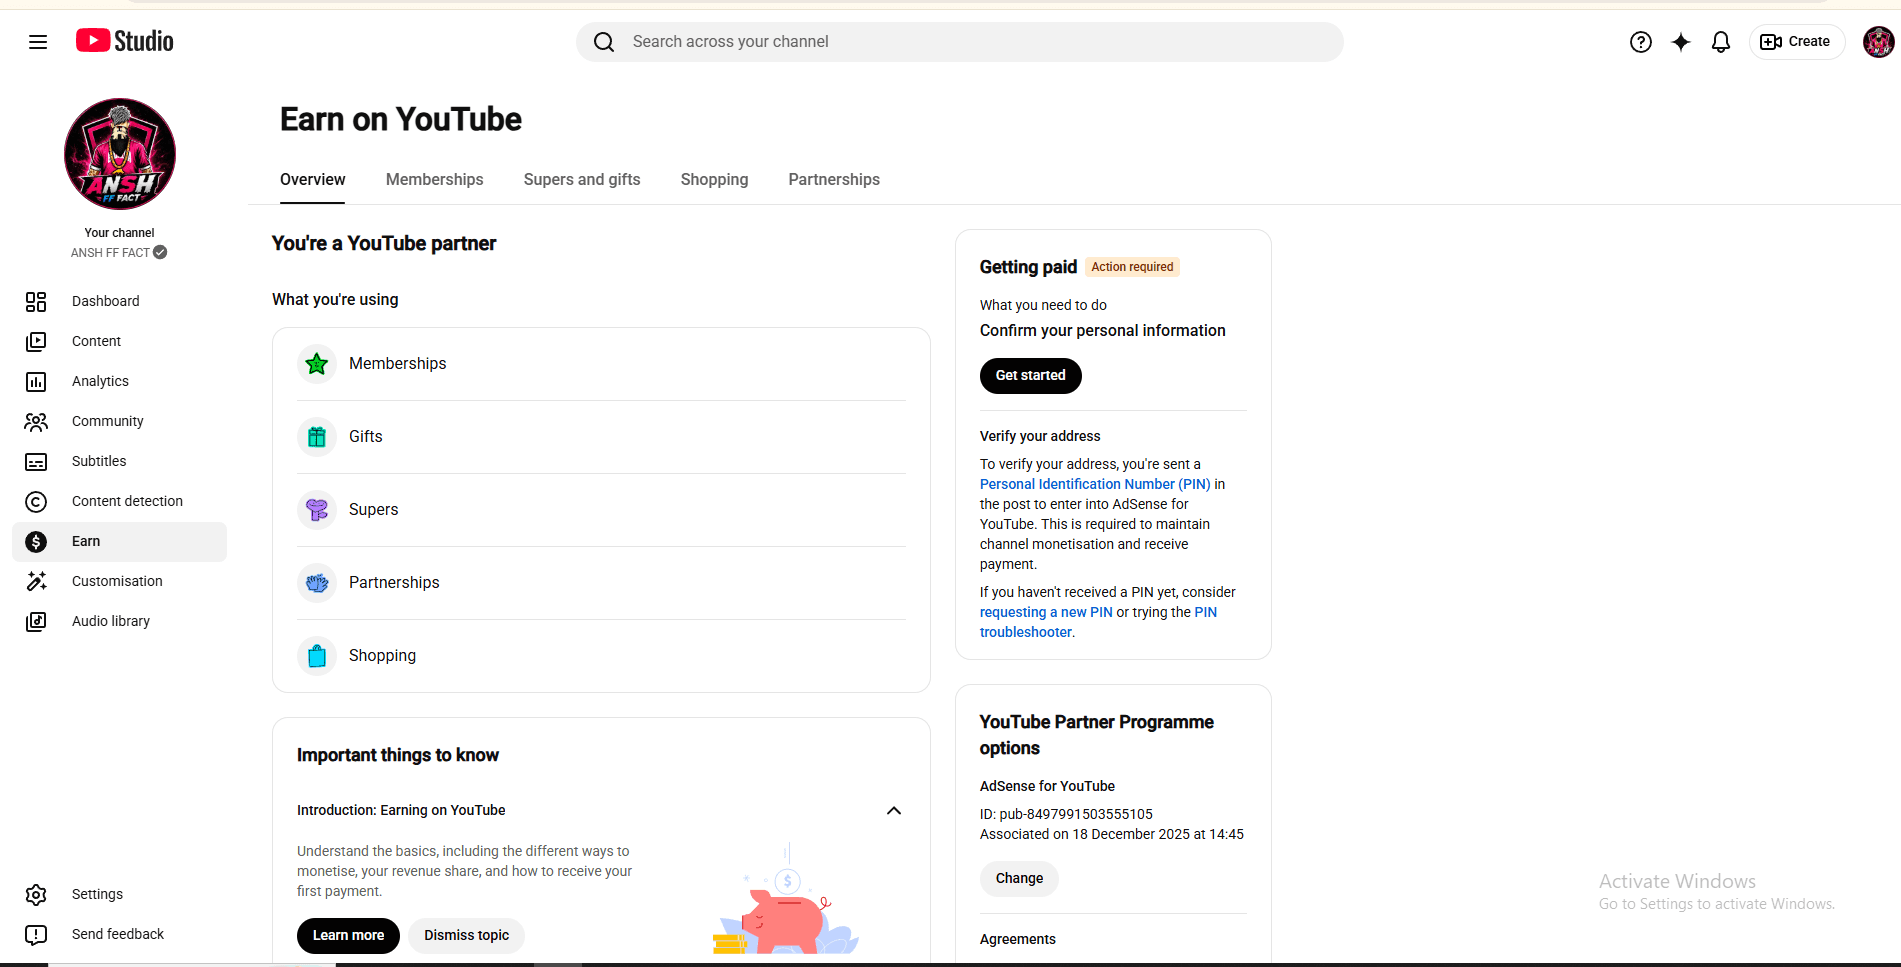Click the Partnerships handshake icon
The width and height of the screenshot is (1901, 967).
[x=317, y=583]
